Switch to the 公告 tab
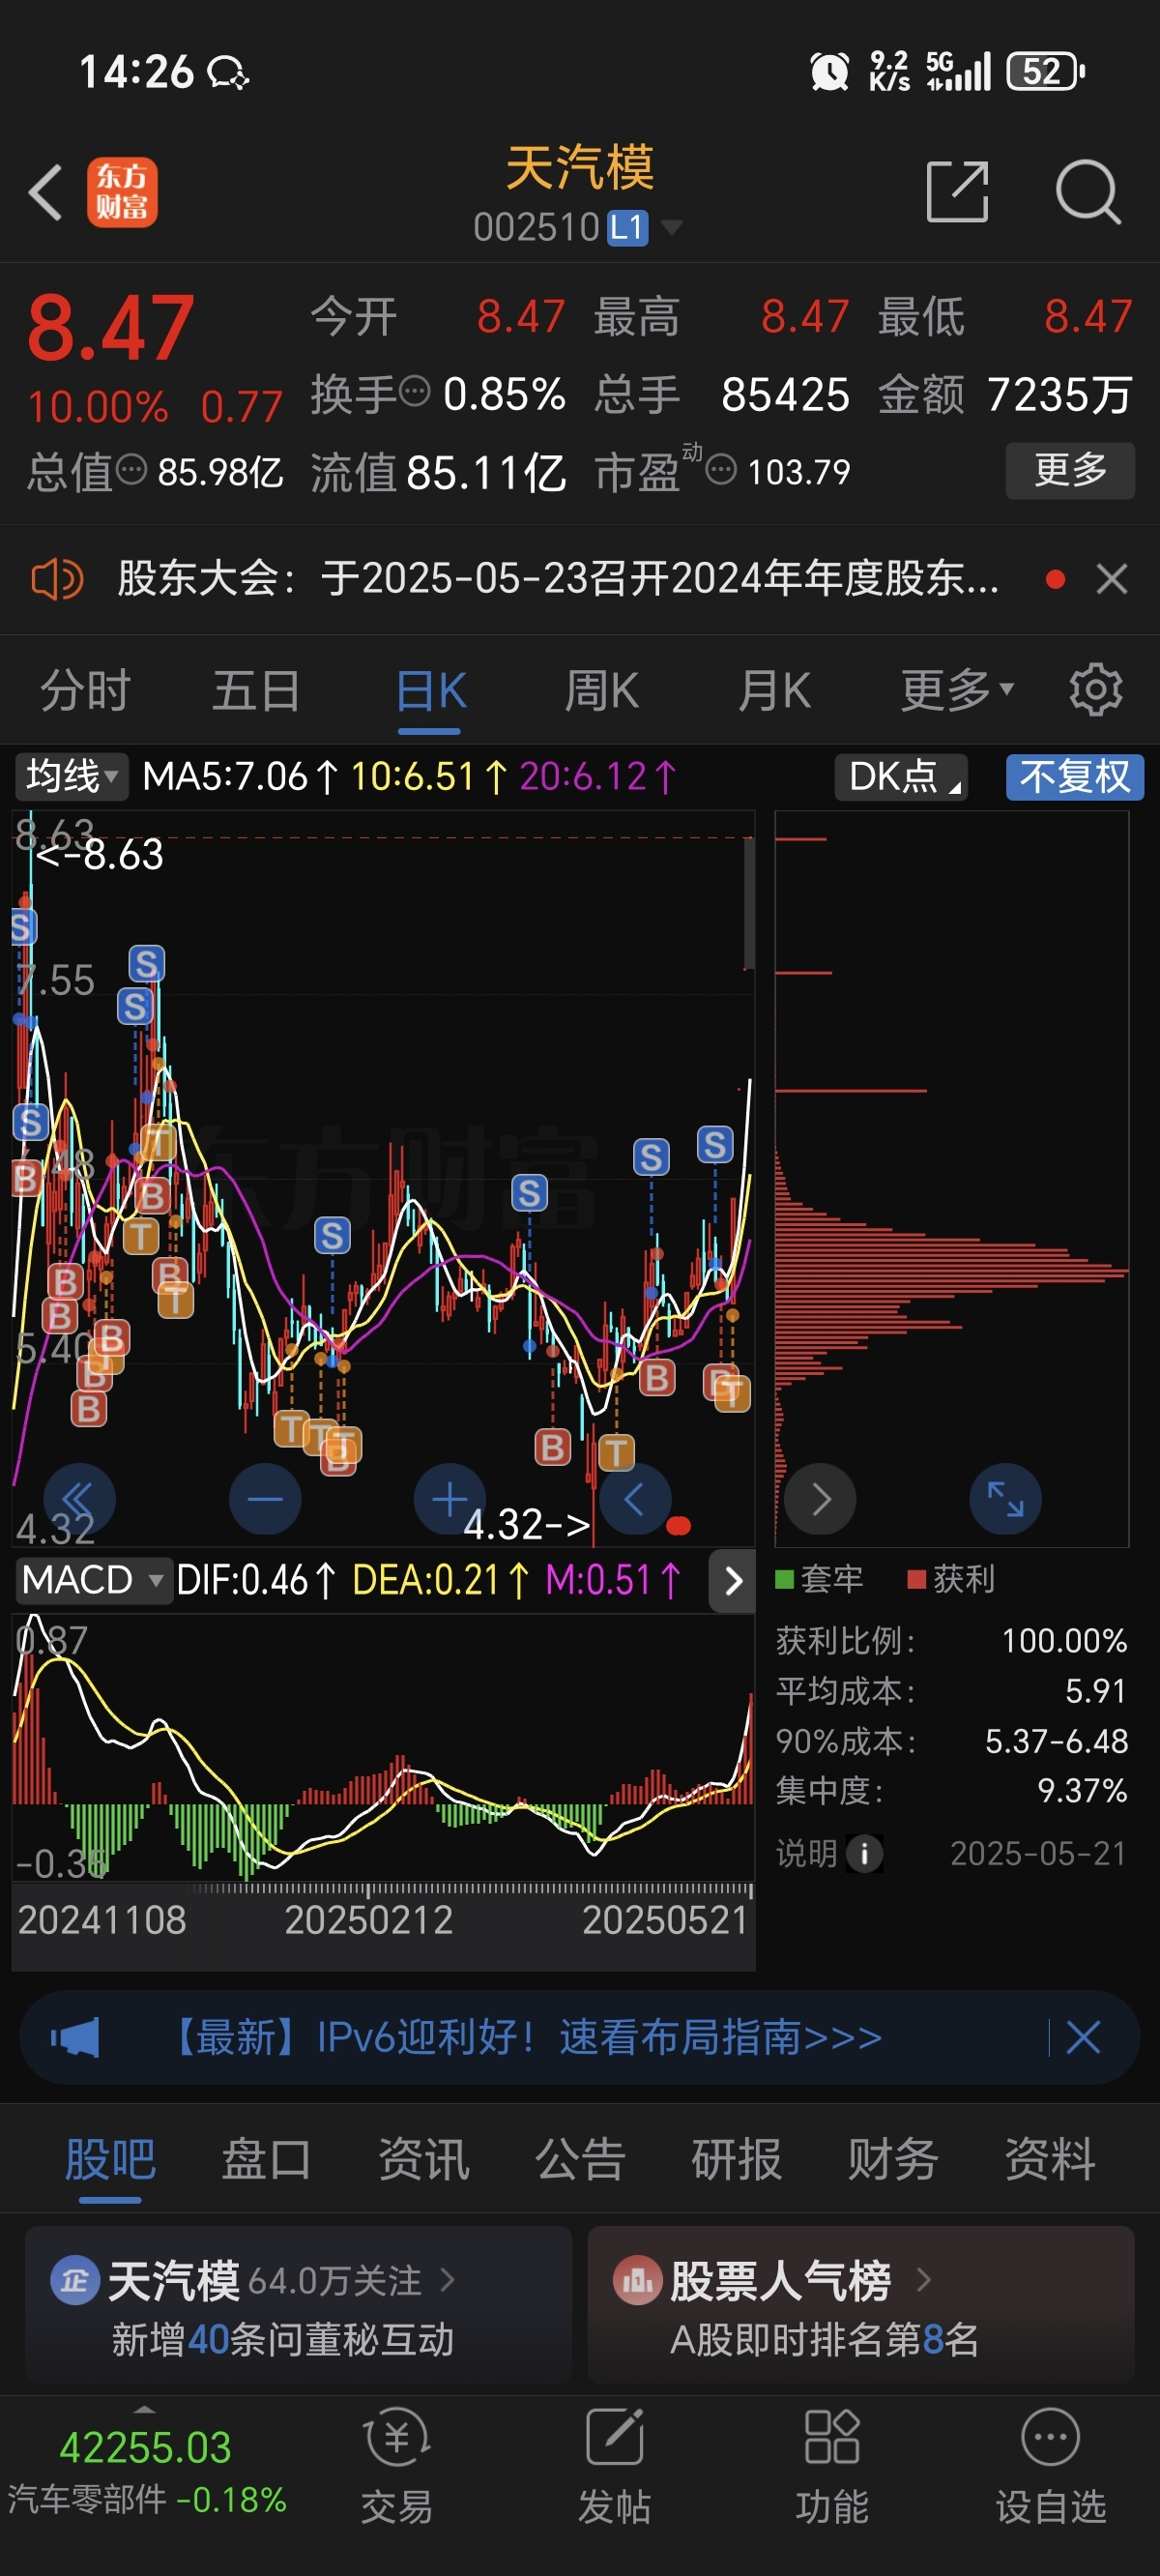This screenshot has width=1160, height=2576. click(580, 2159)
